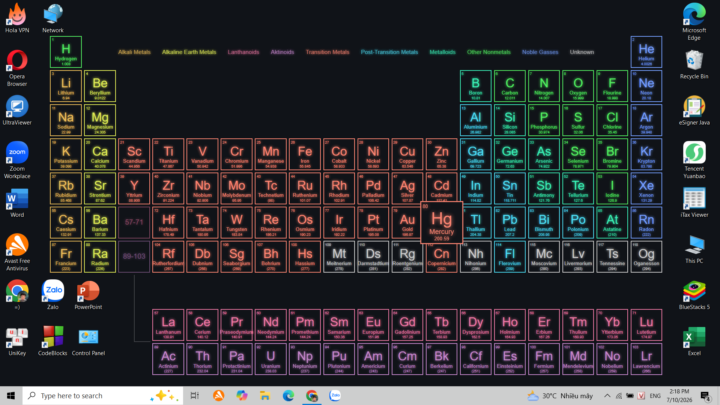Image resolution: width=720 pixels, height=405 pixels.
Task: Open the Control Panel shortcut
Action: pyautogui.click(x=88, y=341)
